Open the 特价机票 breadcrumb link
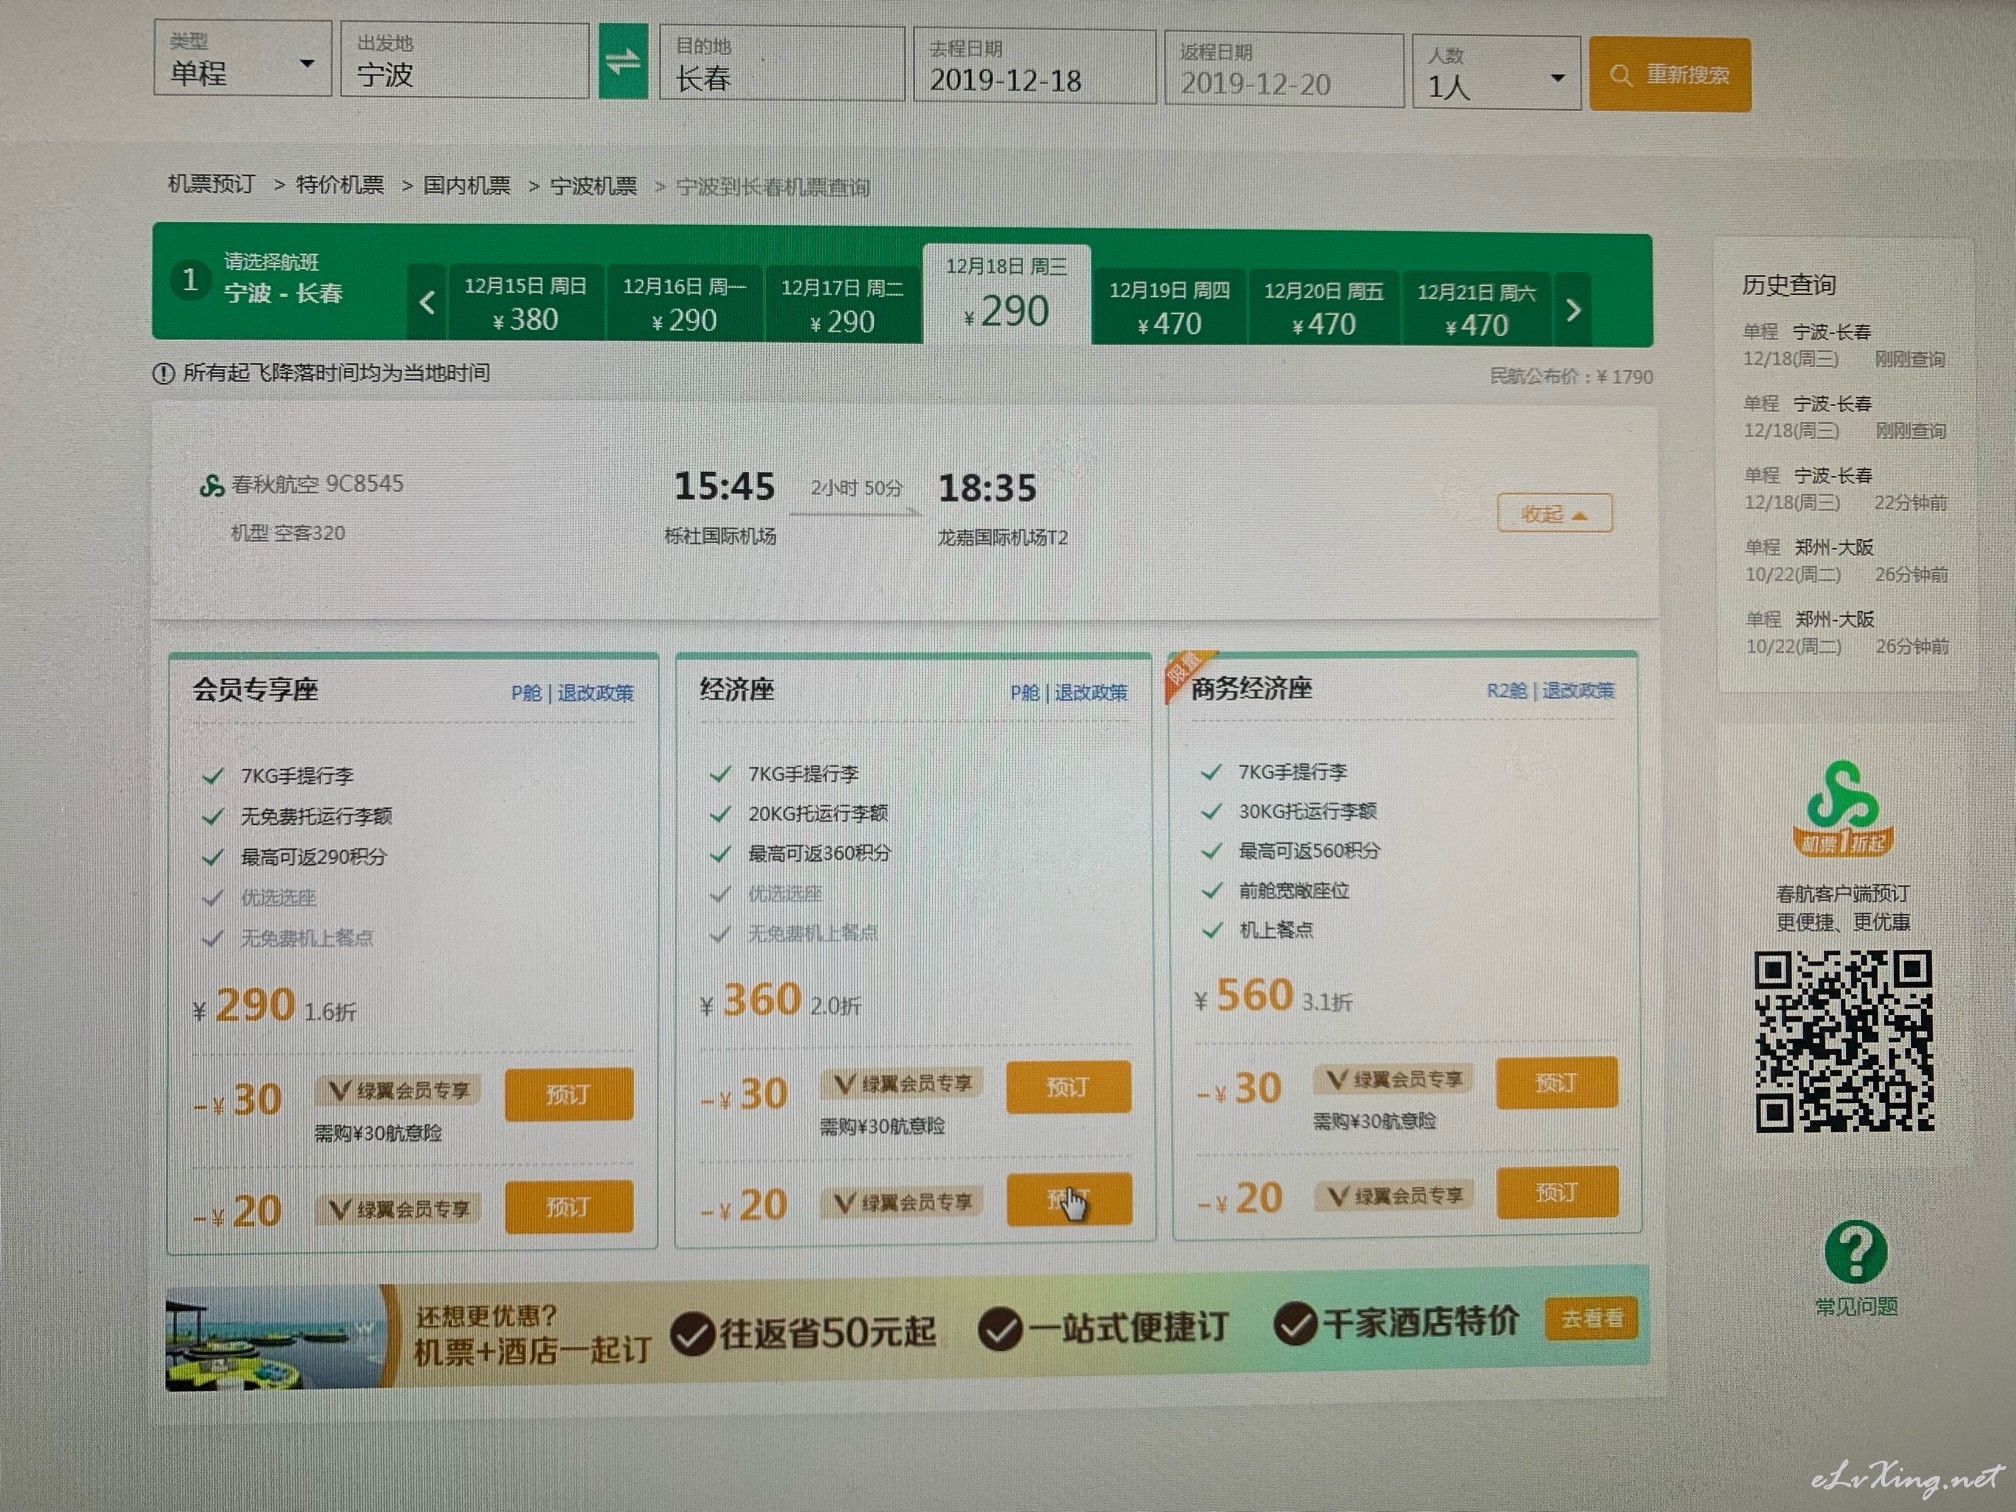 pyautogui.click(x=339, y=185)
